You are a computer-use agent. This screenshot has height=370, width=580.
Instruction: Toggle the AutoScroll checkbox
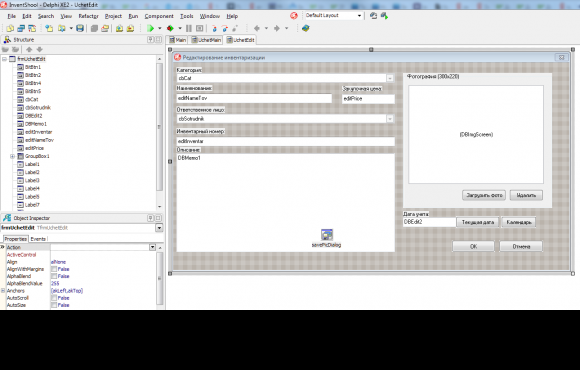coord(54,298)
